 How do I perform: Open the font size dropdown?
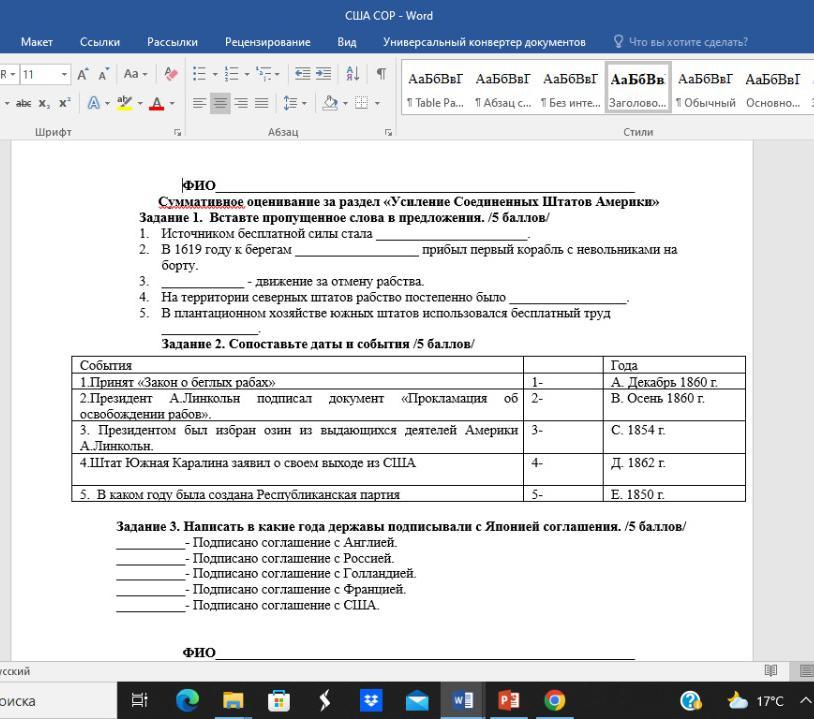click(x=64, y=75)
